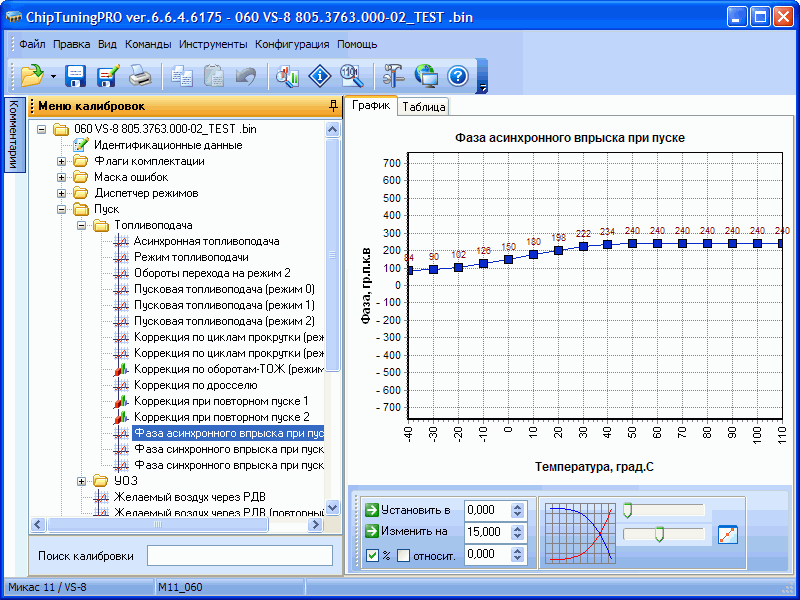Screen dimensions: 800x600
Task: Click the Open file folder icon
Action: pyautogui.click(x=31, y=76)
